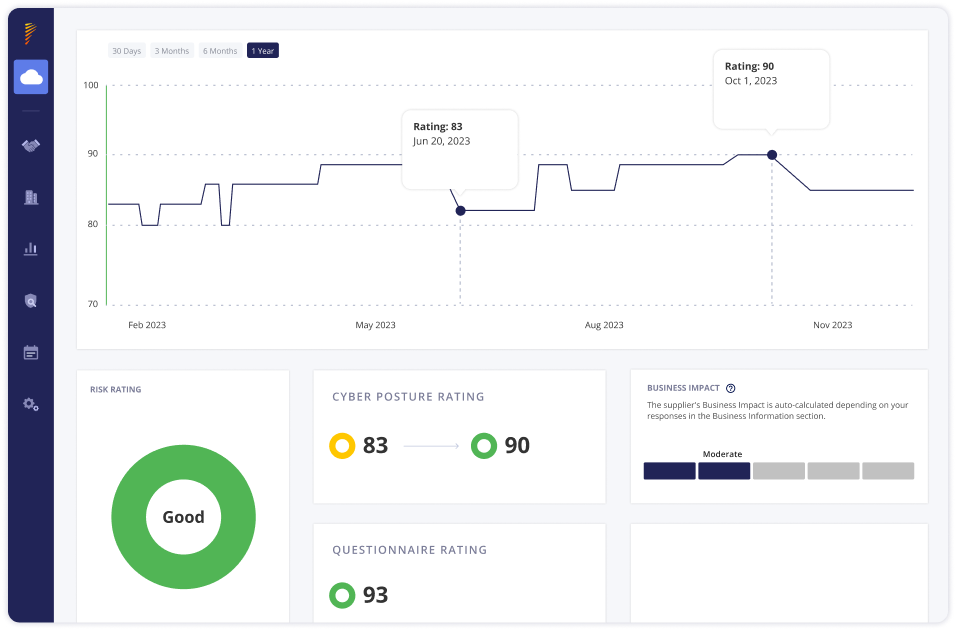The image size is (956, 630).
Task: Click the fourth gray Business Impact segment
Action: tap(833, 471)
